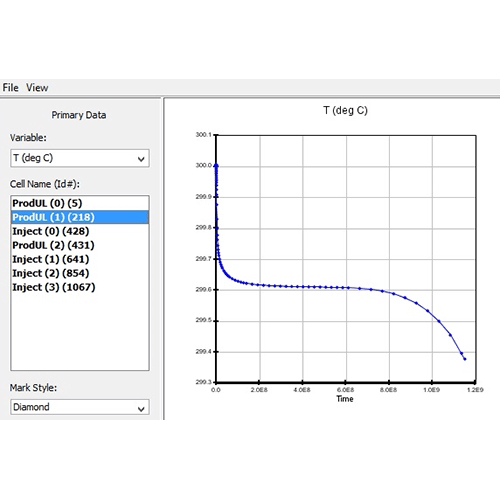Image resolution: width=500 pixels, height=500 pixels.
Task: Click the Time axis label
Action: pos(345,399)
